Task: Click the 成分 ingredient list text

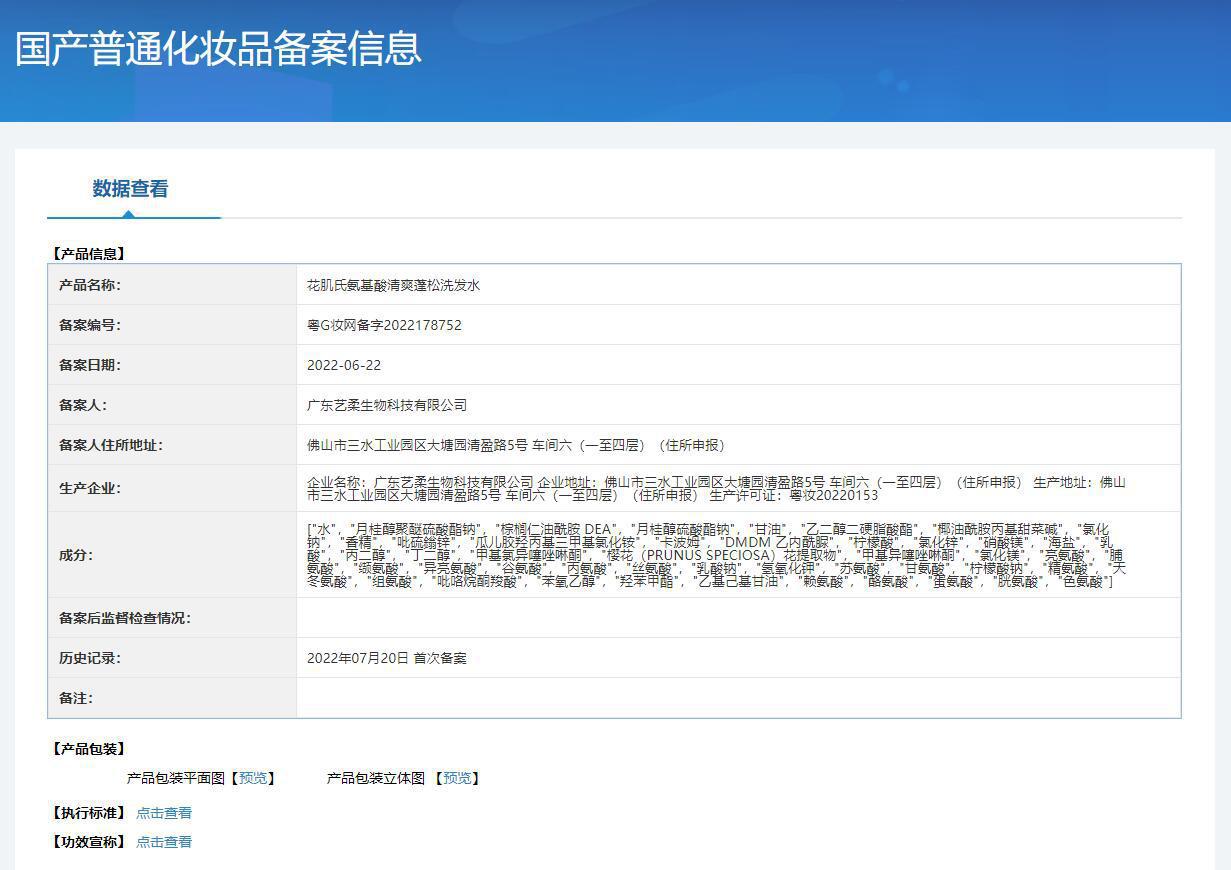Action: tap(715, 555)
